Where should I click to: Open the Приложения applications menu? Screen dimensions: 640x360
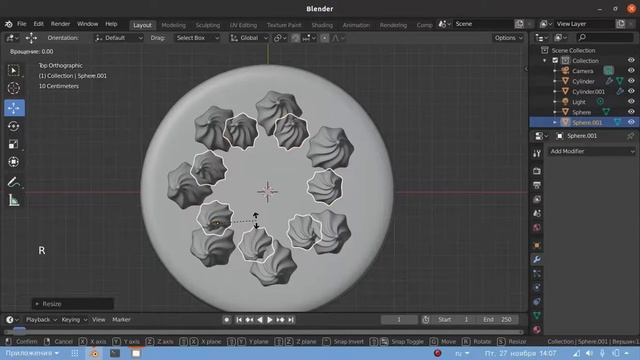pyautogui.click(x=32, y=353)
